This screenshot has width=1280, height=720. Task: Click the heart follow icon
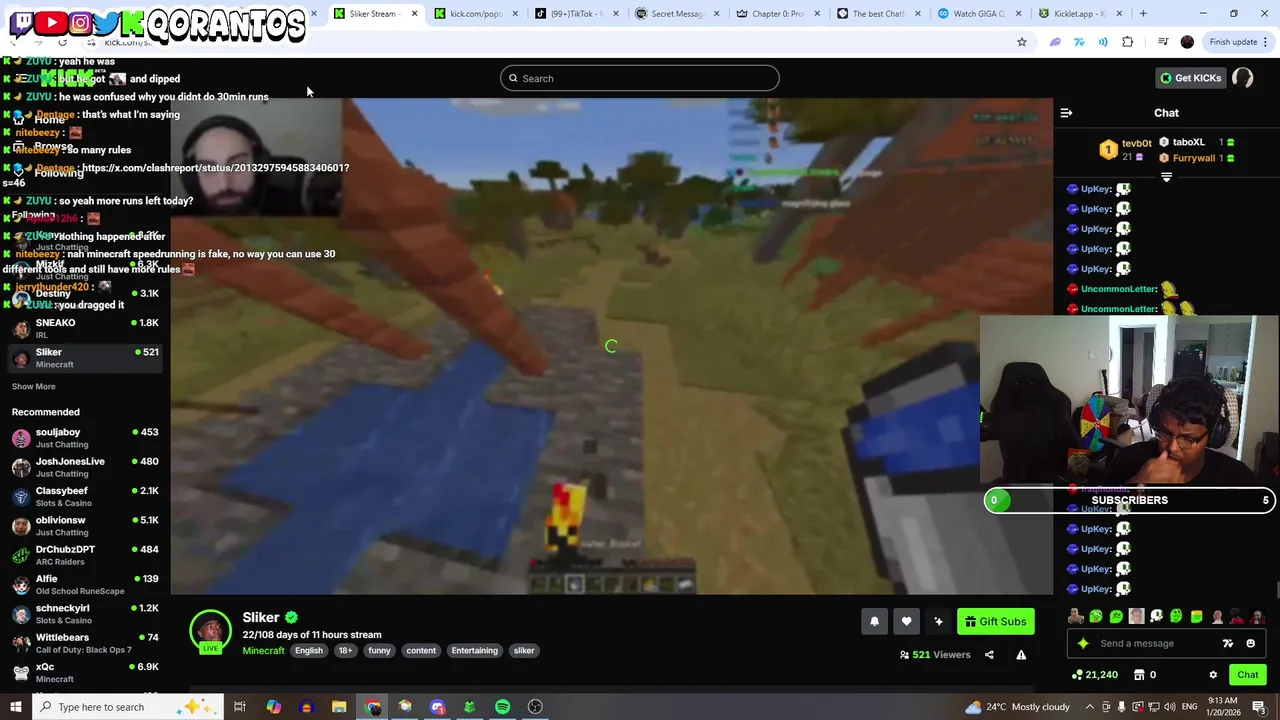click(x=906, y=621)
